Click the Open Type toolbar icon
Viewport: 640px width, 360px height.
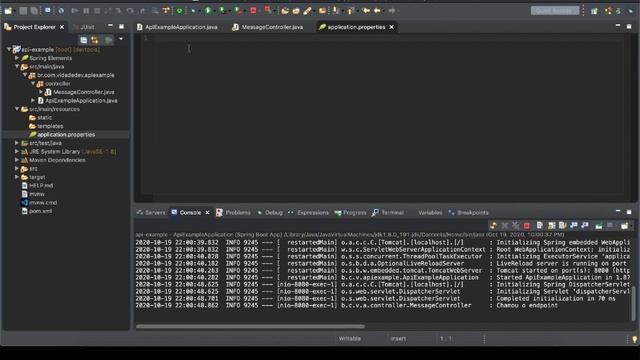click(x=285, y=11)
